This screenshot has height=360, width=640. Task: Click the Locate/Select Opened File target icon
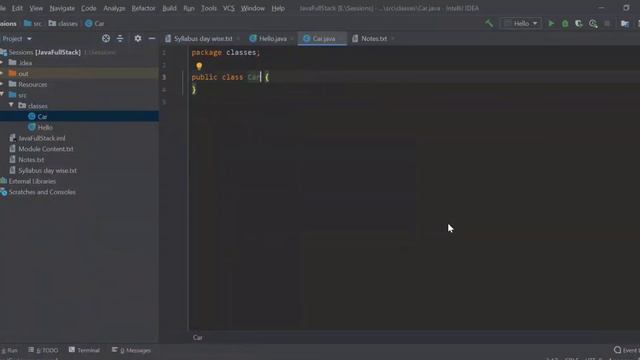(x=106, y=38)
